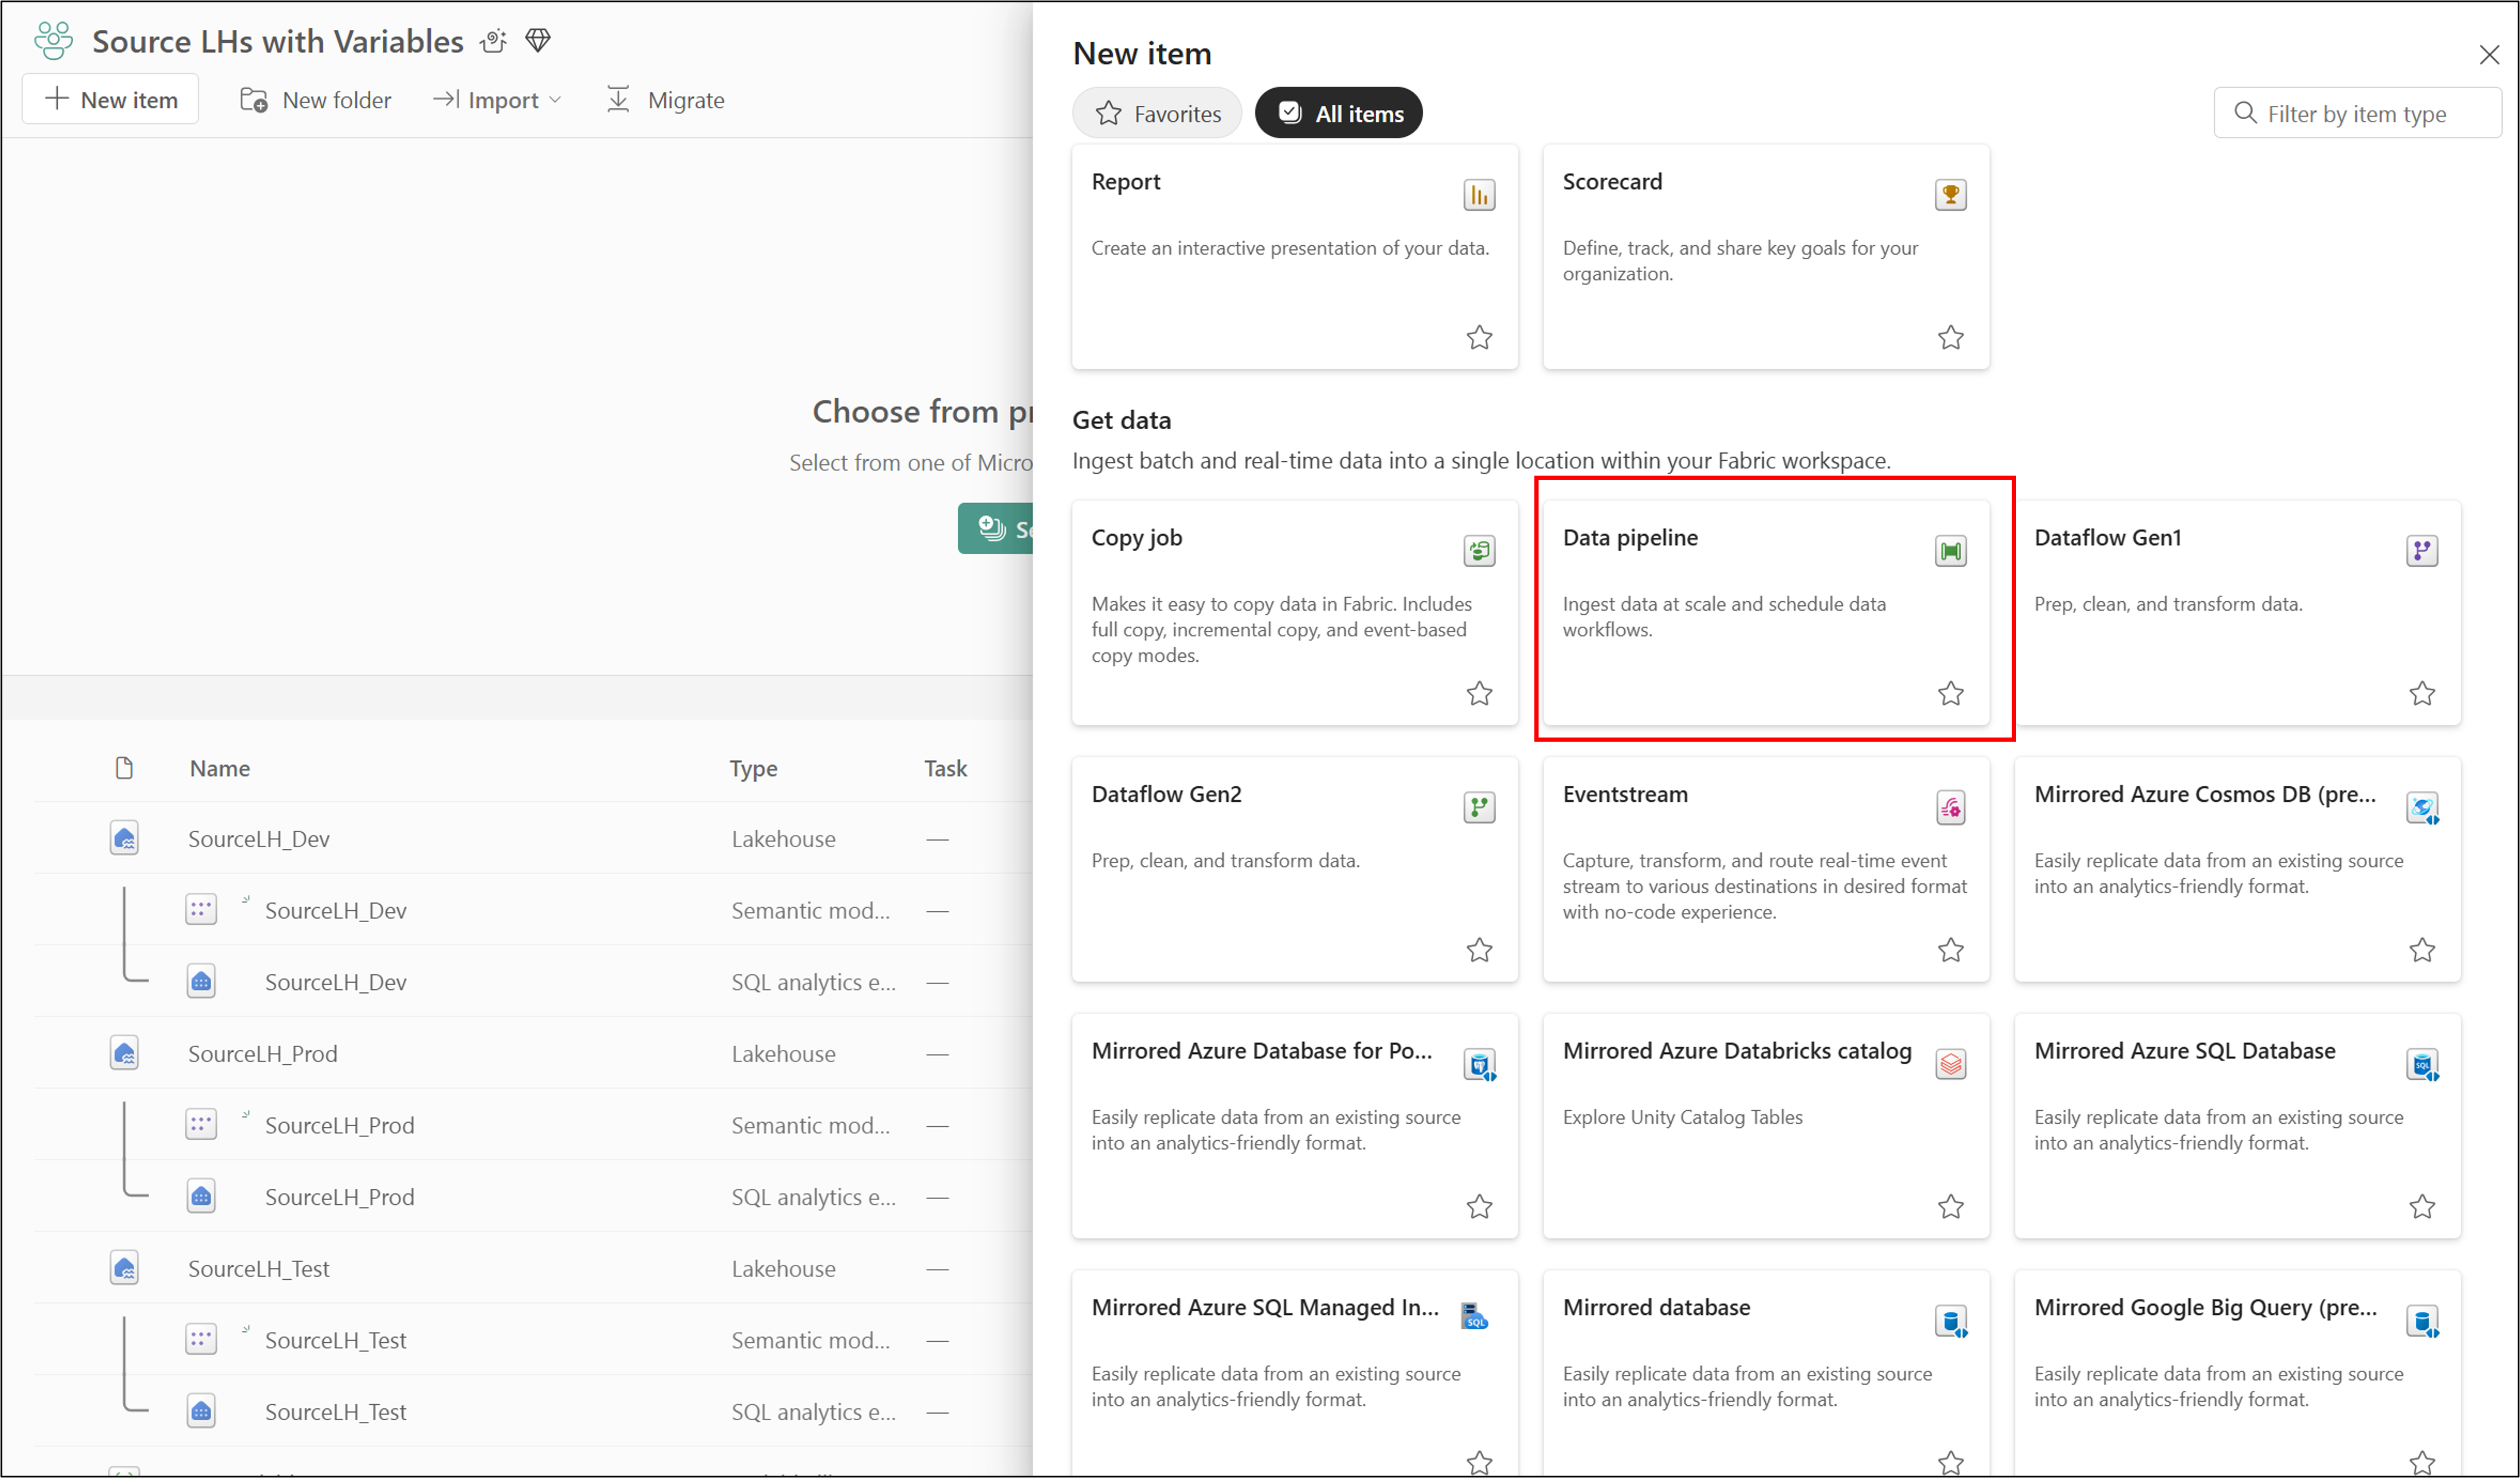This screenshot has height=1478, width=2520.
Task: Favorite the Dataflow Gen2 card star
Action: 1479,950
